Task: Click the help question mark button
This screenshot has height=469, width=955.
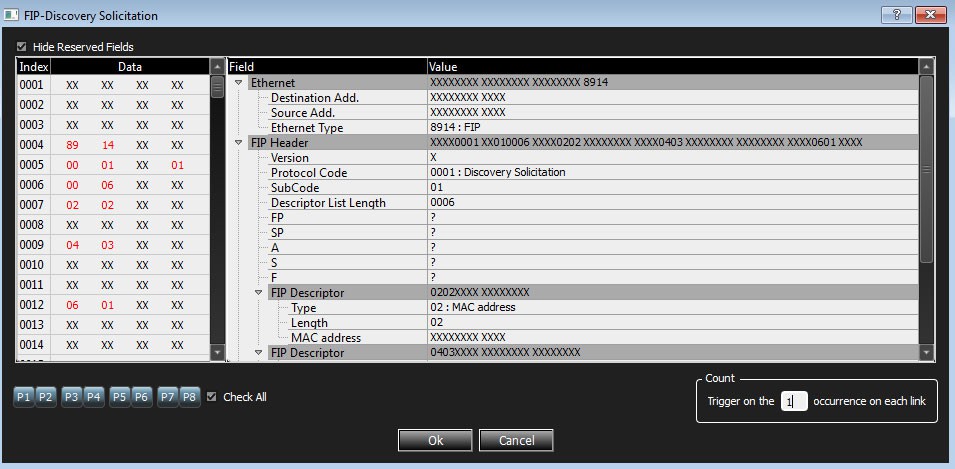Action: 897,15
